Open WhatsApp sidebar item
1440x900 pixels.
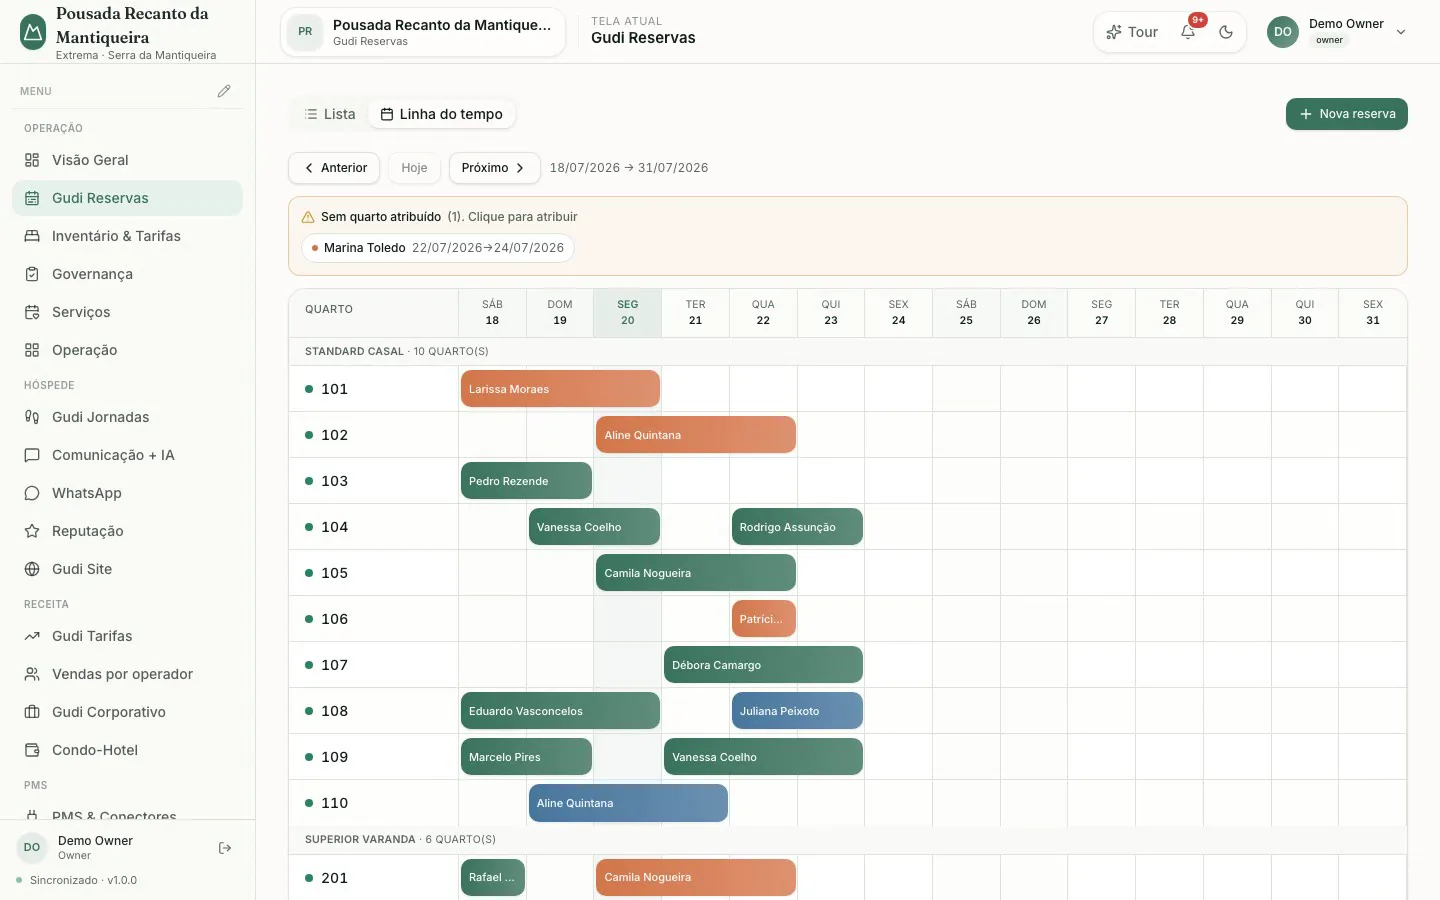127,493
